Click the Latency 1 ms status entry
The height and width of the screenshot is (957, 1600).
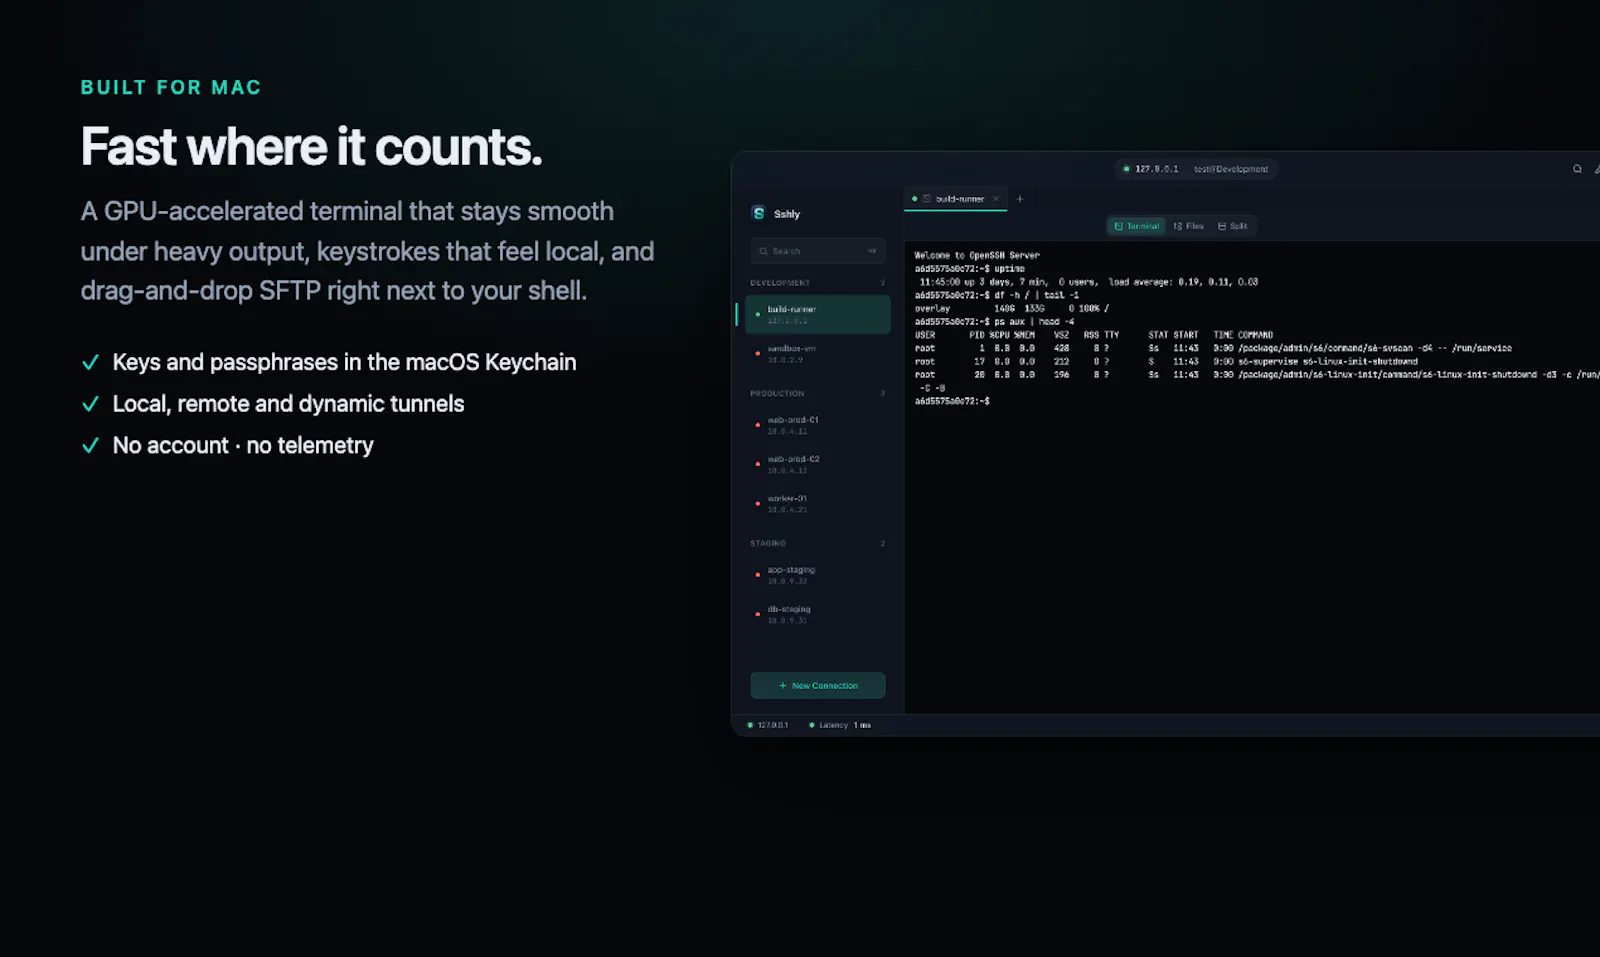point(840,725)
